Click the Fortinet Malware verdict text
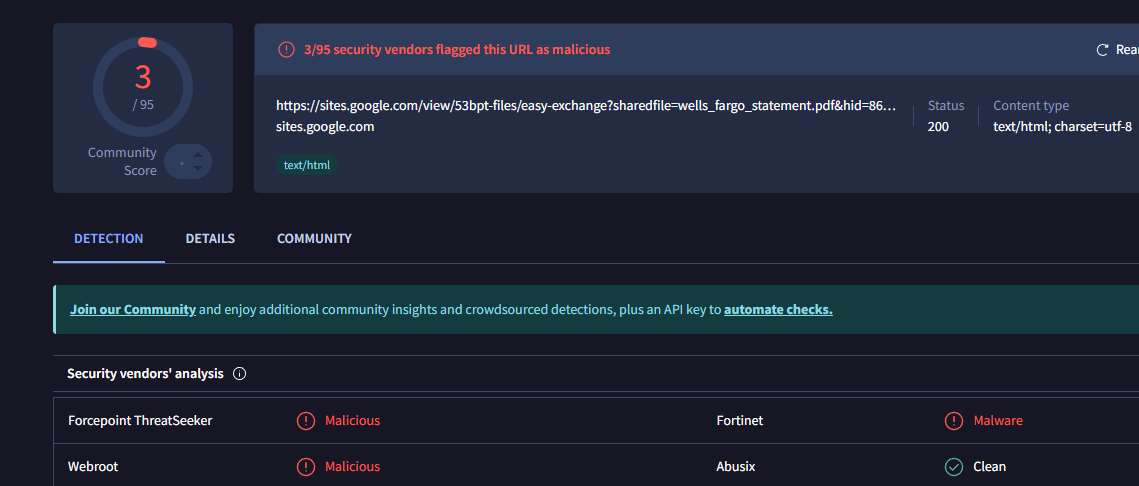 click(x=998, y=421)
